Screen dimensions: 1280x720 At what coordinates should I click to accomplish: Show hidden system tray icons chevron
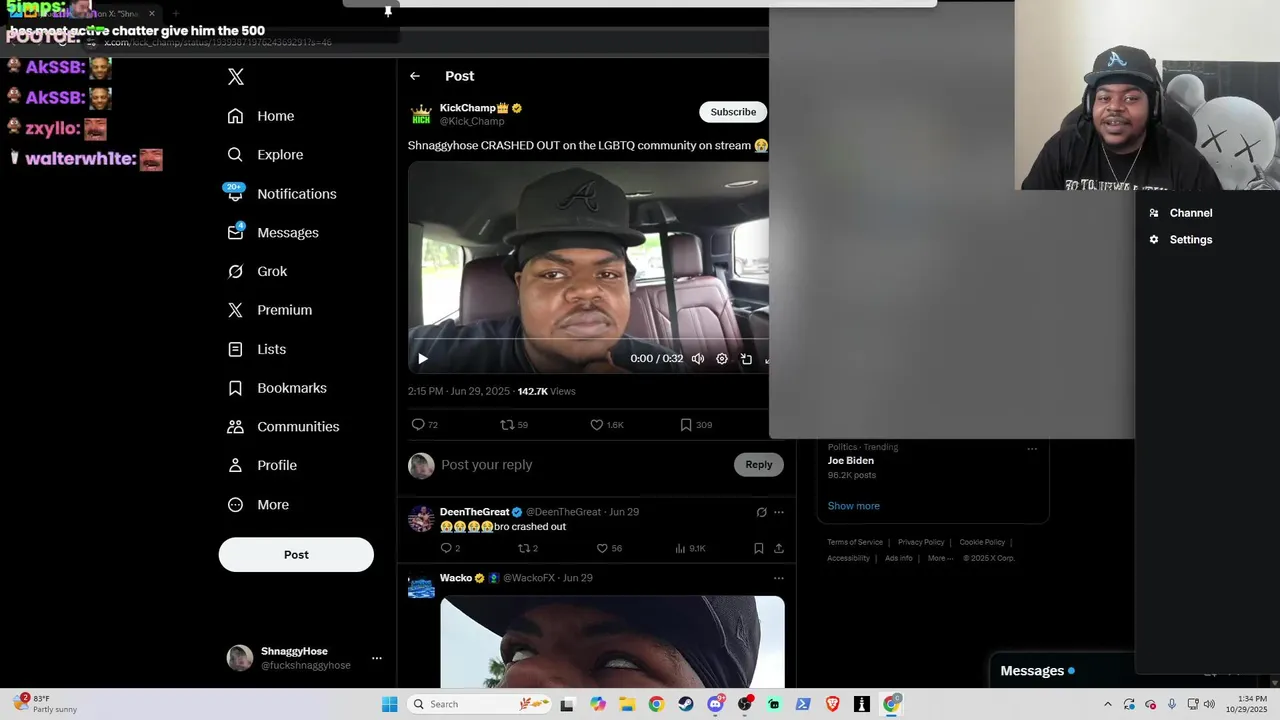click(1107, 704)
